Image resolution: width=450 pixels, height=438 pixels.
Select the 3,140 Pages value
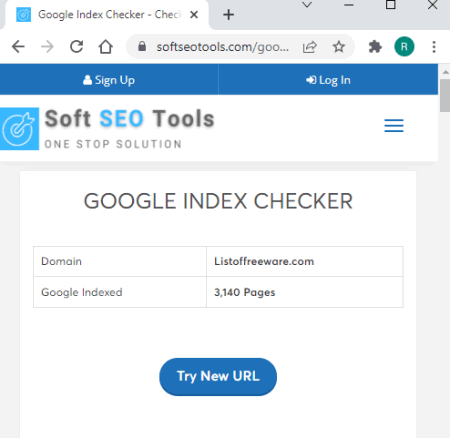(x=245, y=292)
